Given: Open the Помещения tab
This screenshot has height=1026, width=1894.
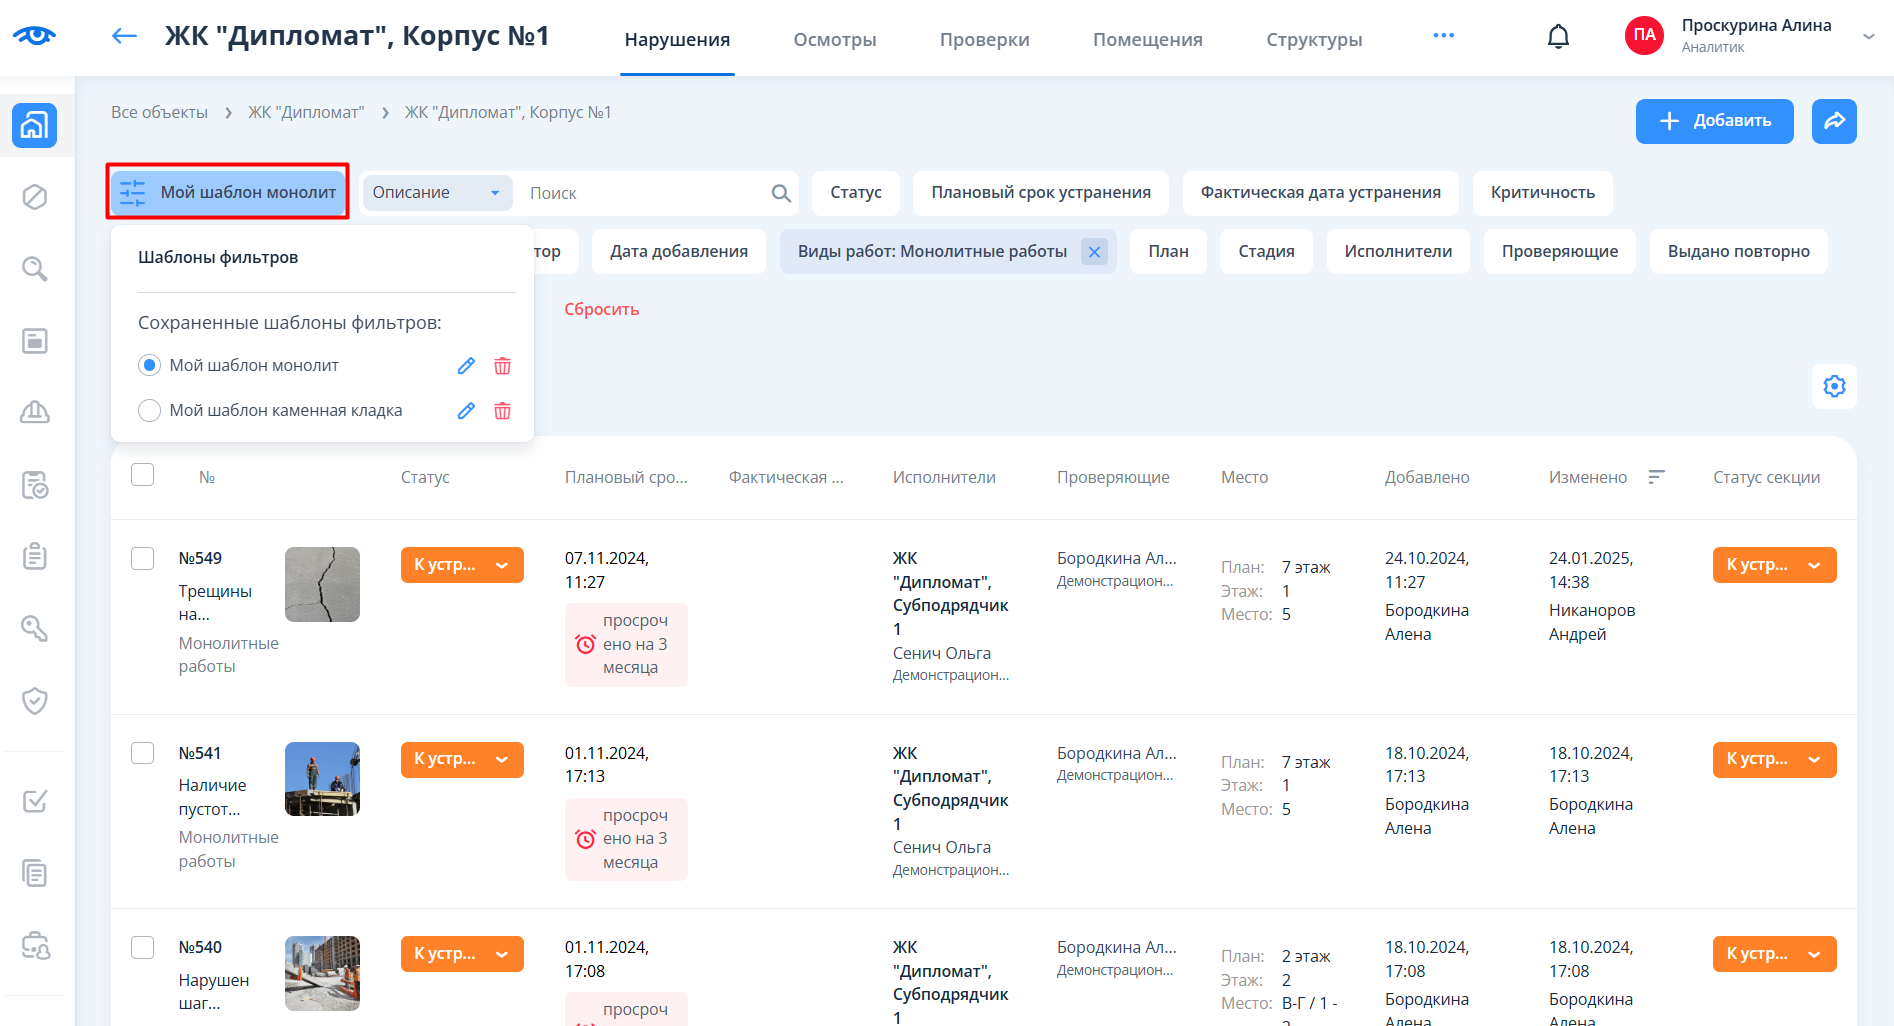Looking at the screenshot, I should pos(1147,40).
